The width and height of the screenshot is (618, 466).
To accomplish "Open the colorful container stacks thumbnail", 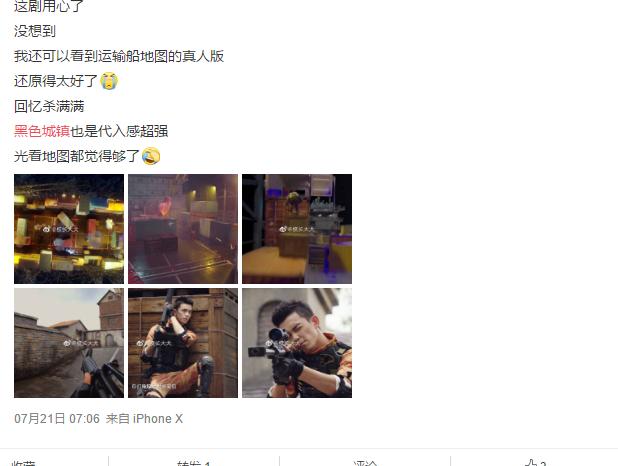I will click(69, 229).
